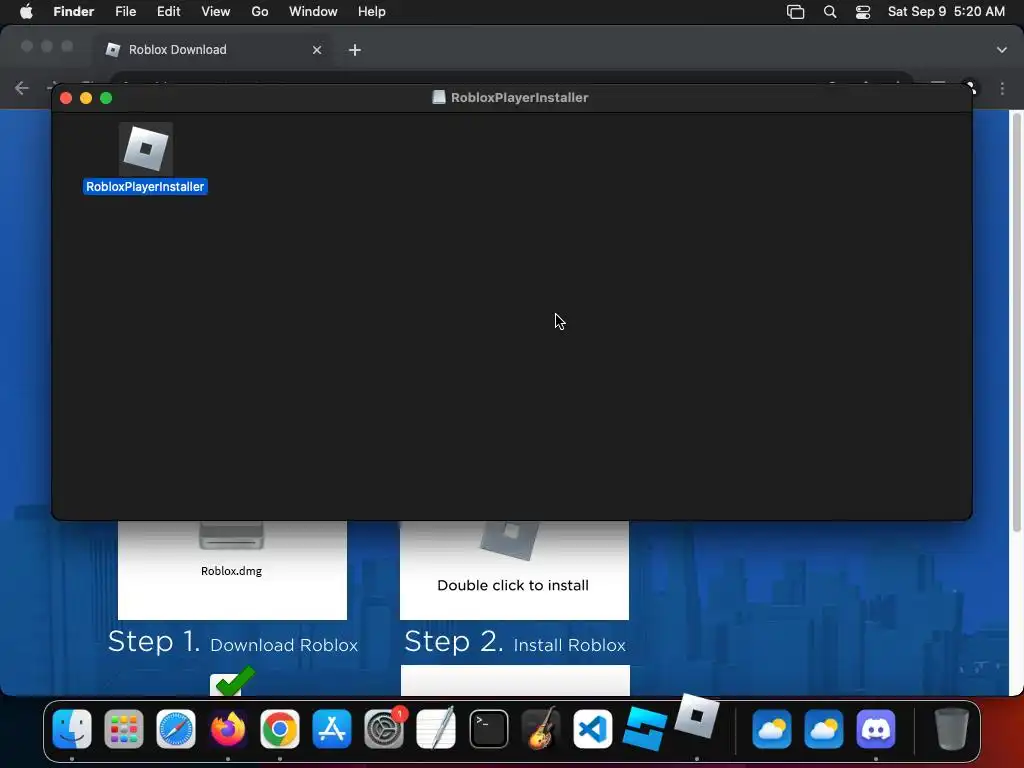Launch GarageBand from the Dock
Viewport: 1024px width, 768px height.
pyautogui.click(x=541, y=729)
